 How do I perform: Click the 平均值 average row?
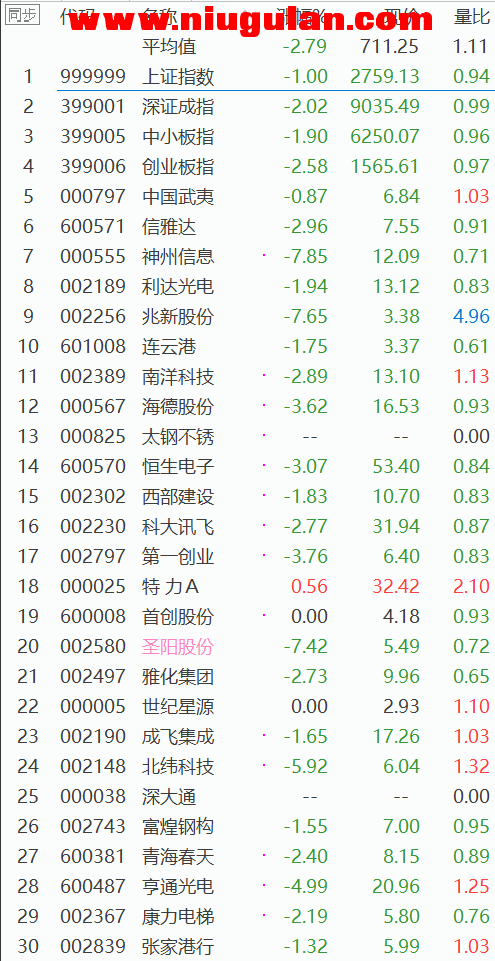pyautogui.click(x=248, y=46)
